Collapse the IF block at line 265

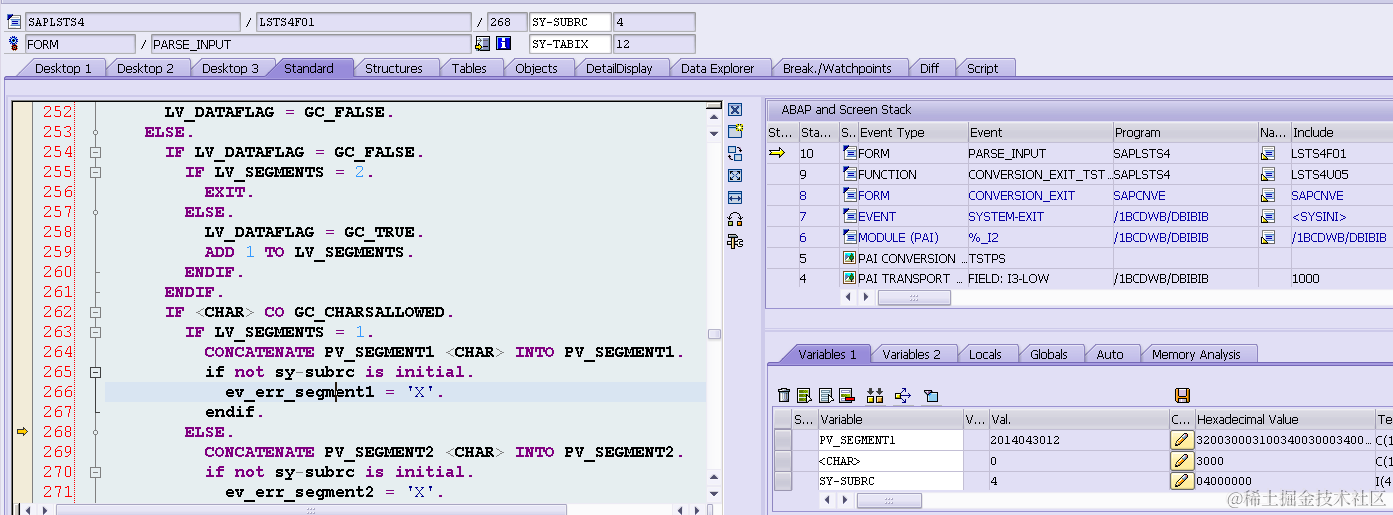95,372
